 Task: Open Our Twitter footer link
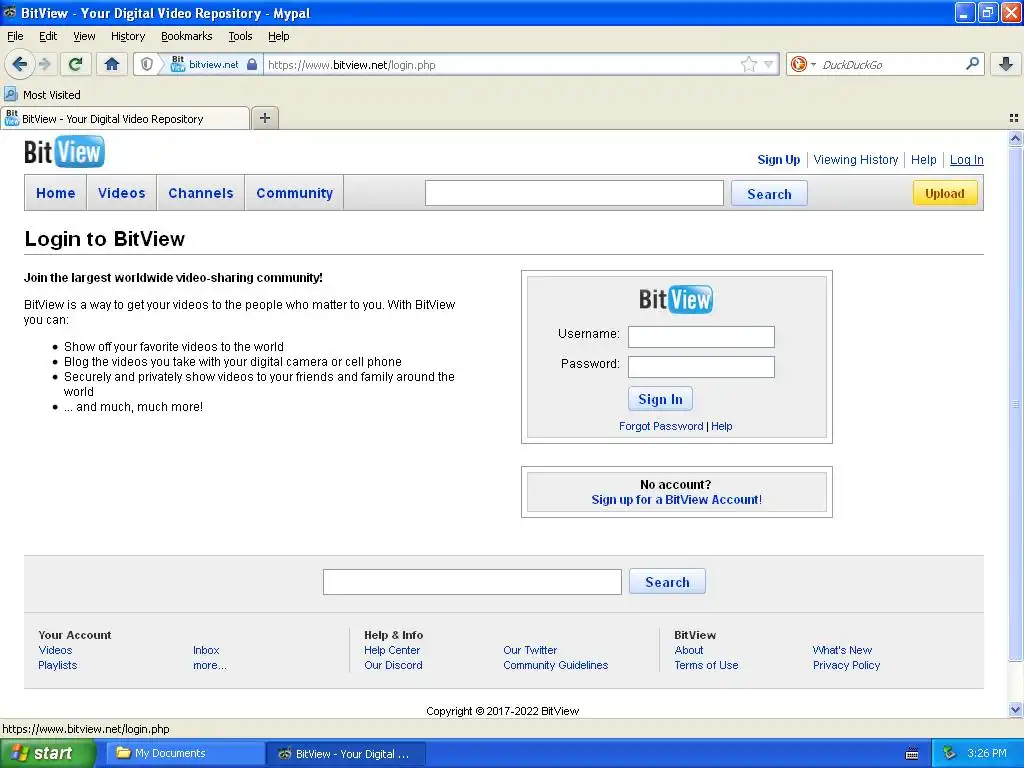tap(530, 650)
